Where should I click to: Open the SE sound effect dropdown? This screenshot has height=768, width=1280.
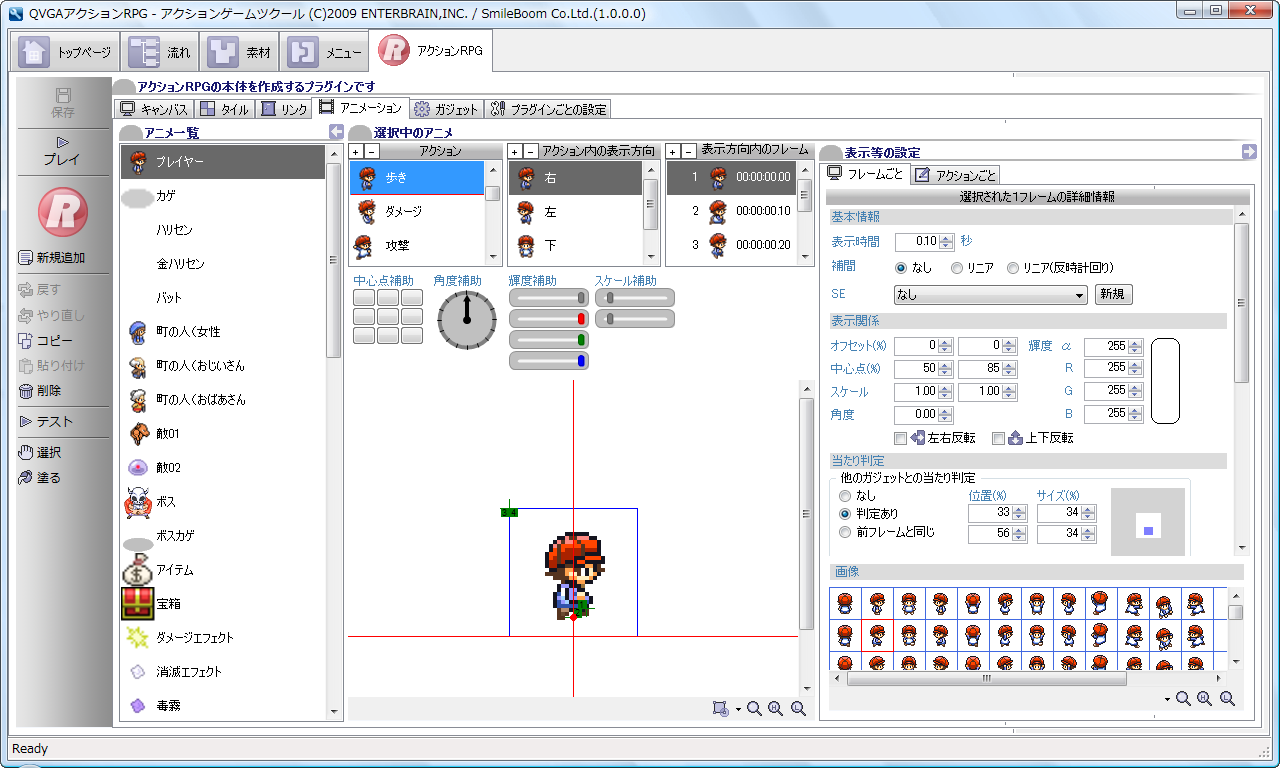coord(990,295)
